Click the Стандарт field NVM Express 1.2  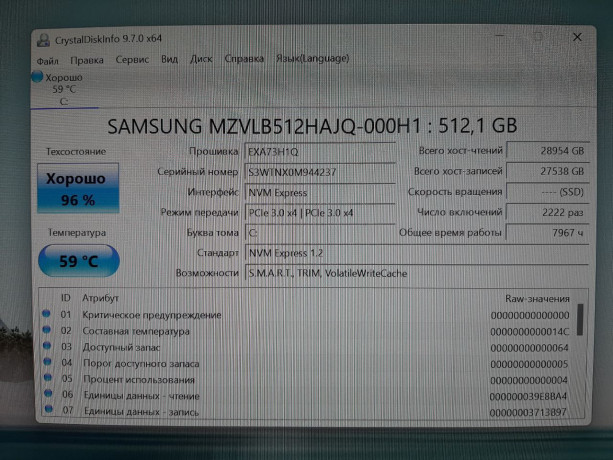point(417,253)
